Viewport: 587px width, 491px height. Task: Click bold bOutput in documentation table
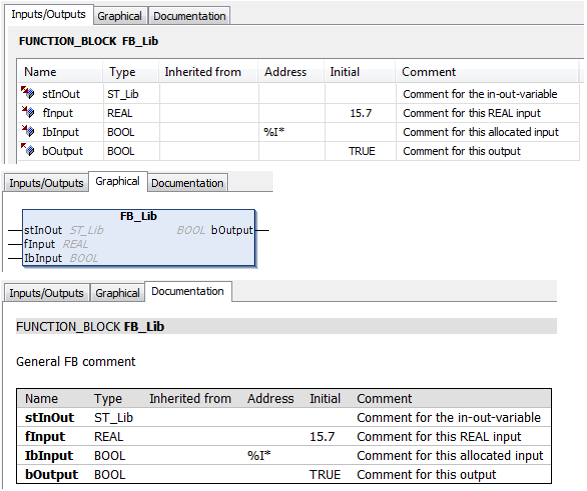tap(52, 475)
